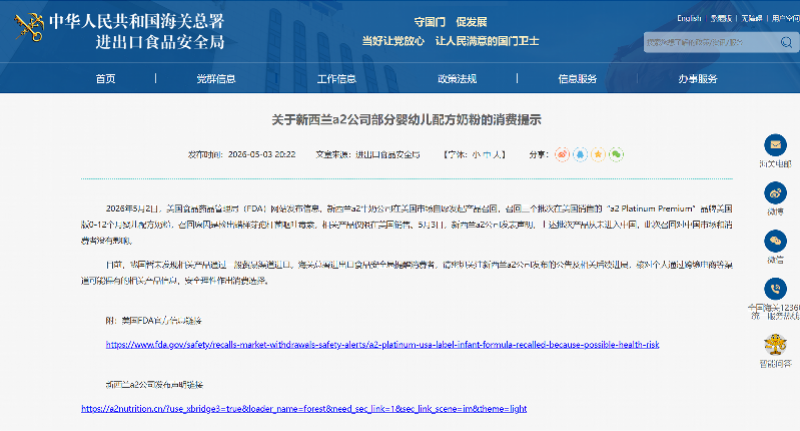Open the Weibo icon in the right sidebar

[775, 193]
